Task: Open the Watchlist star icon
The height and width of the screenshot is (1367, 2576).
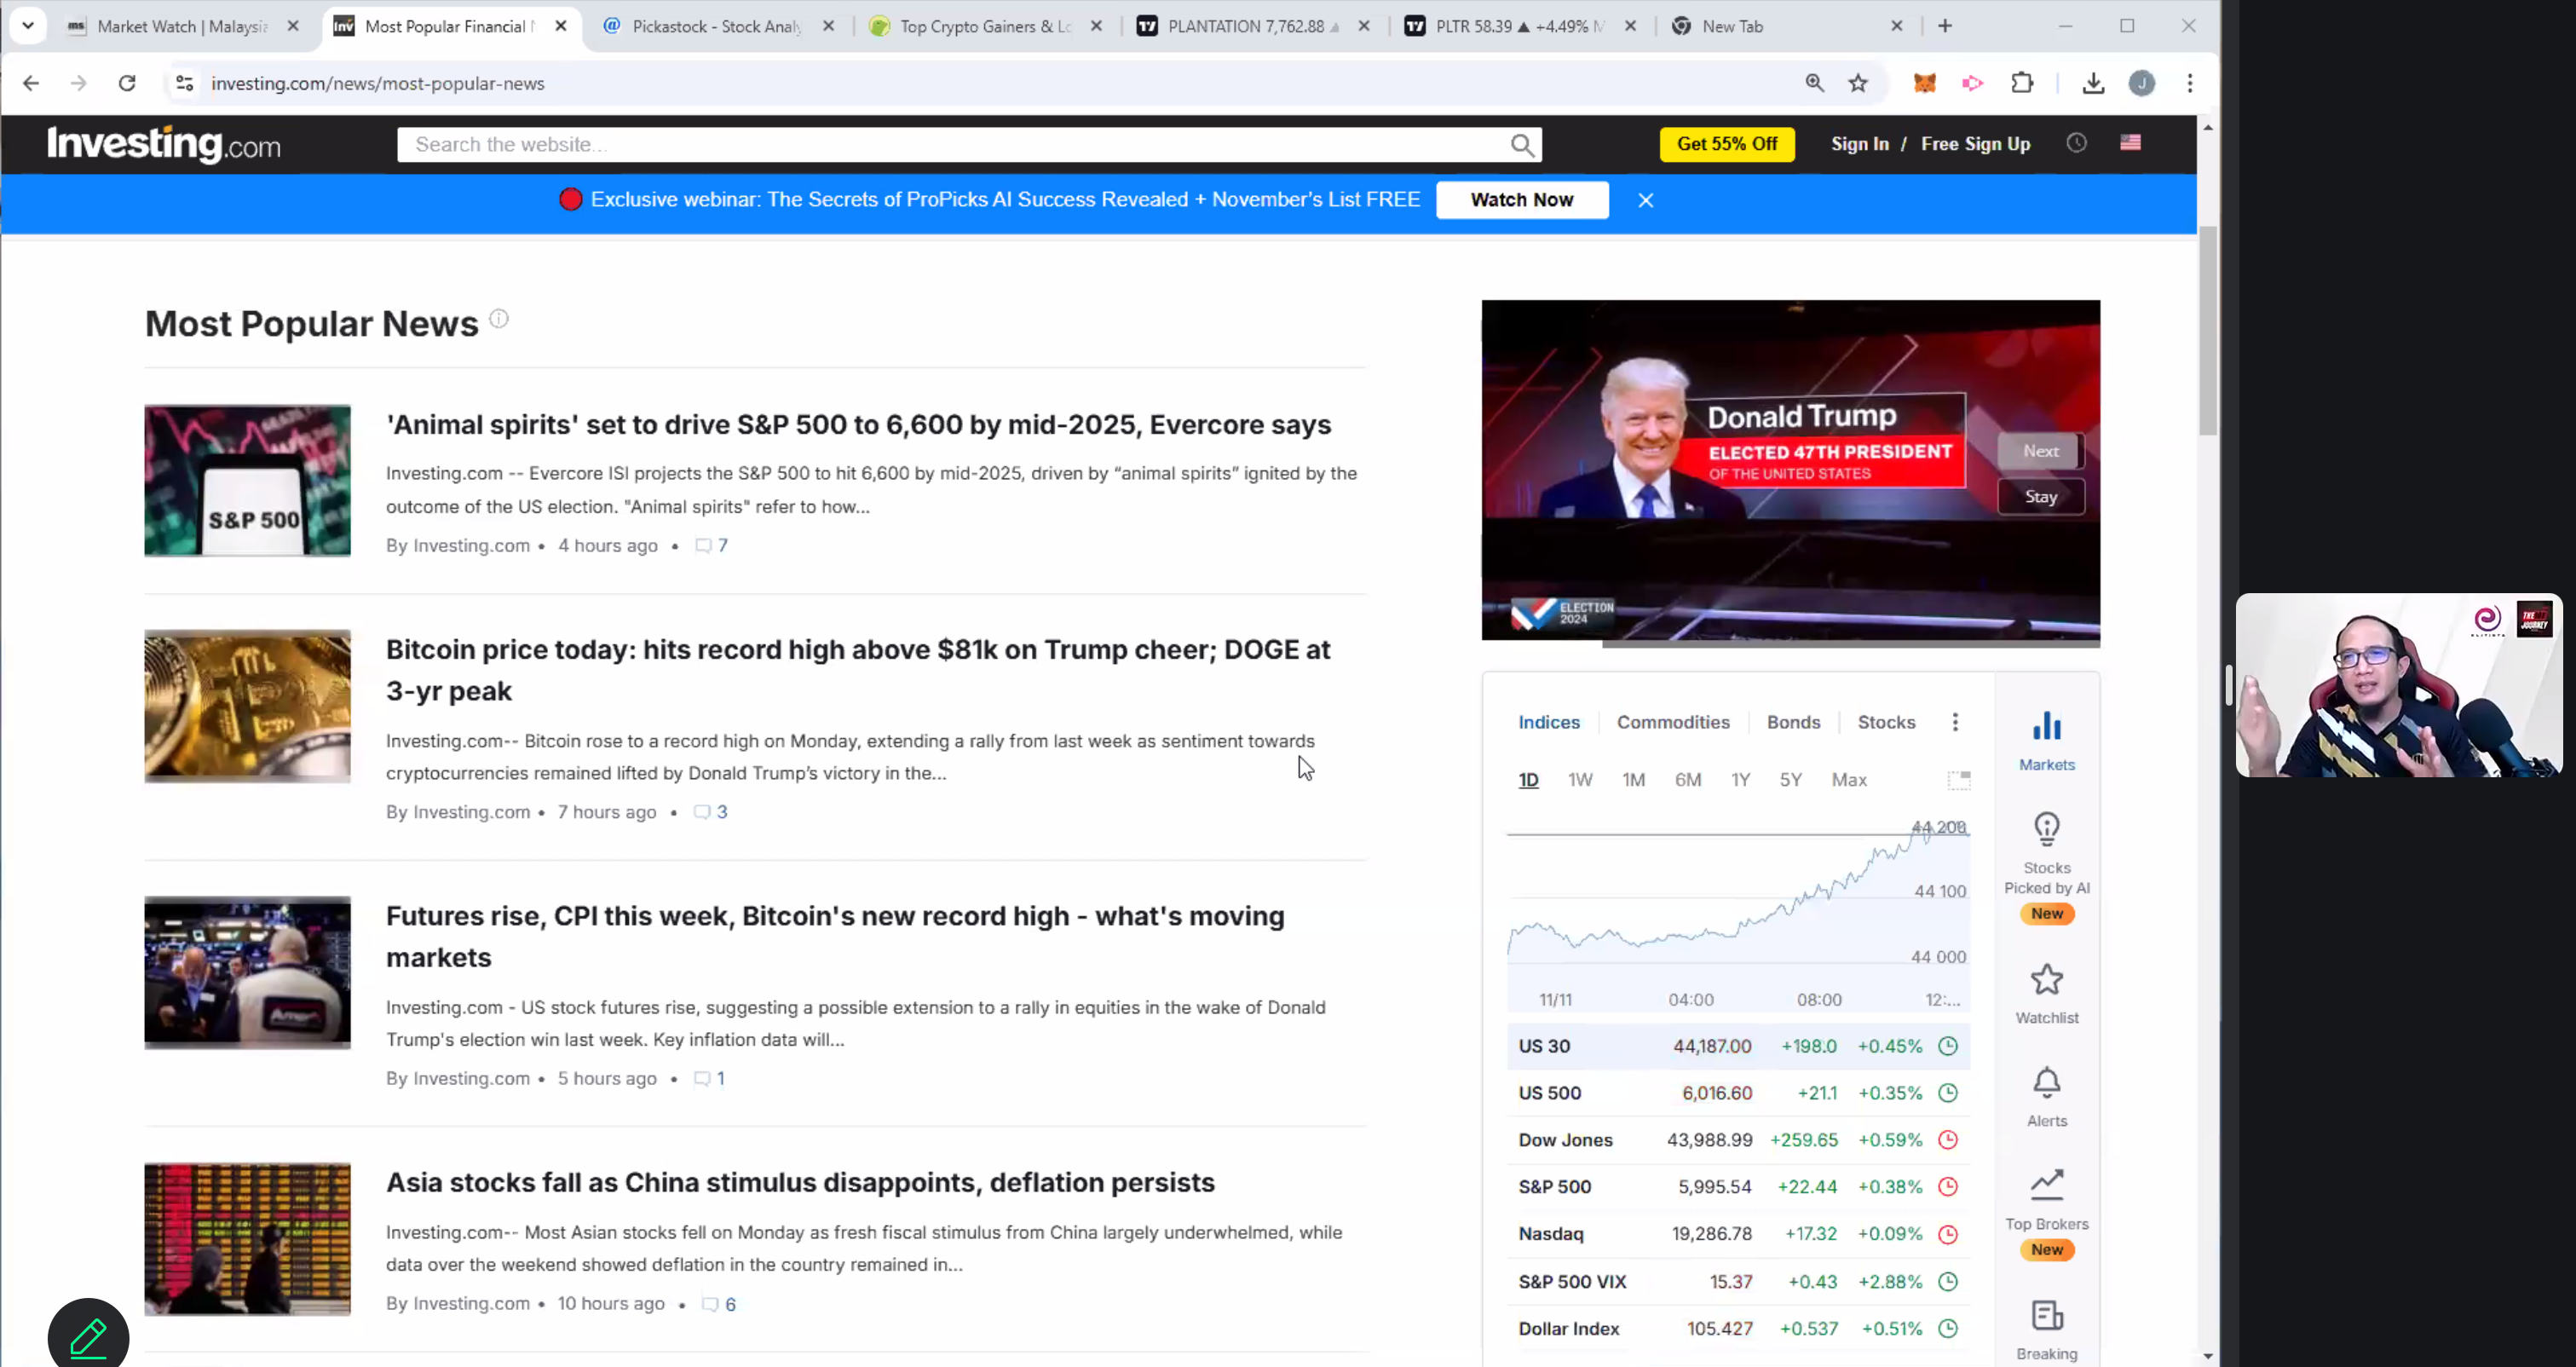Action: (x=2046, y=980)
